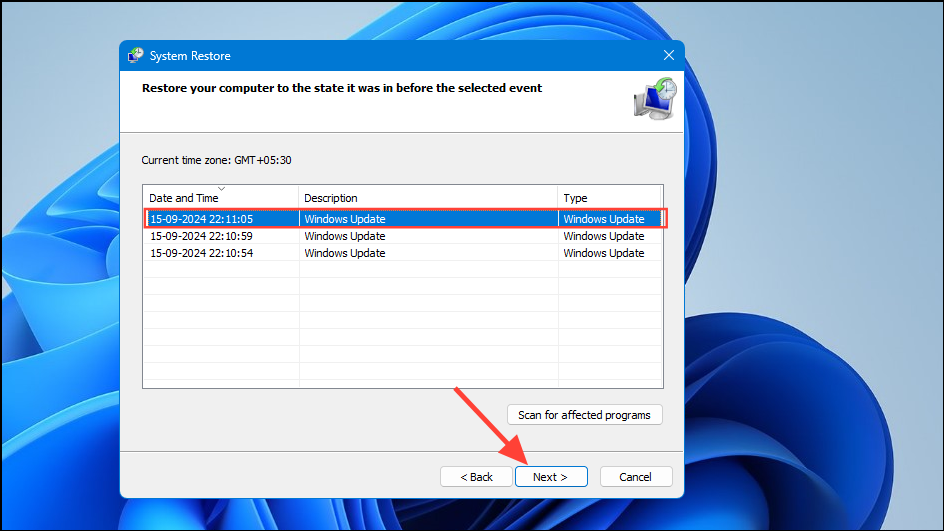
Task: Sort by the Description column header
Action: [x=428, y=197]
